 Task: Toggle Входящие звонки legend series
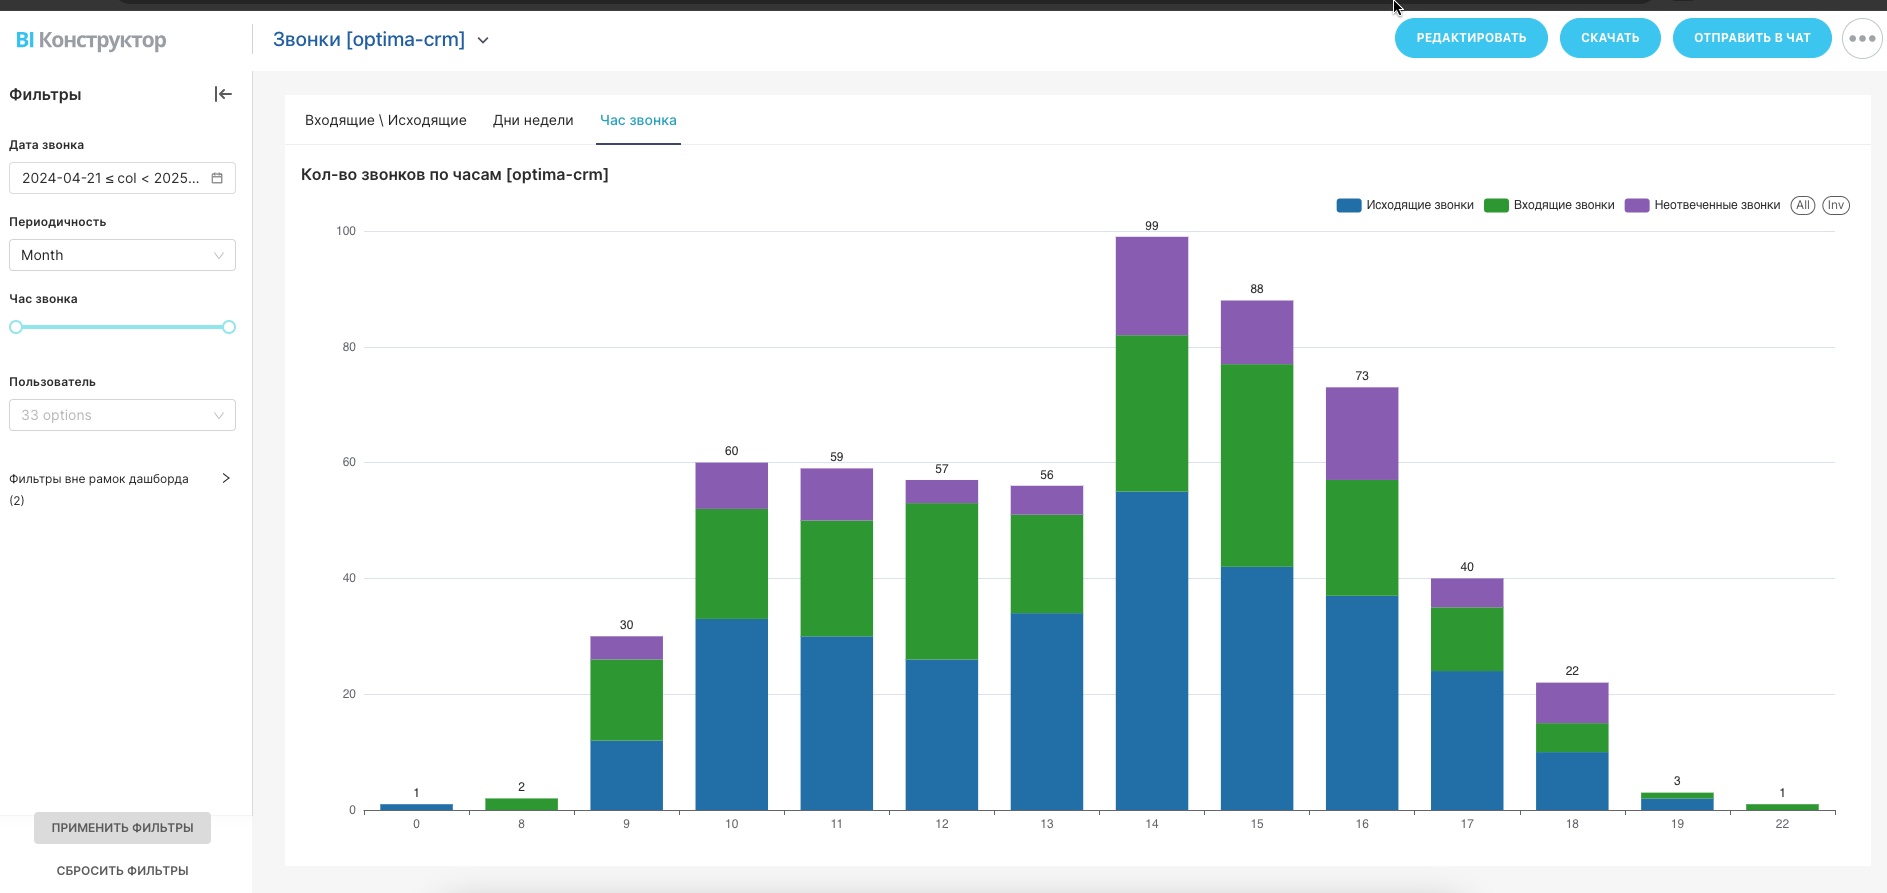coord(1550,205)
